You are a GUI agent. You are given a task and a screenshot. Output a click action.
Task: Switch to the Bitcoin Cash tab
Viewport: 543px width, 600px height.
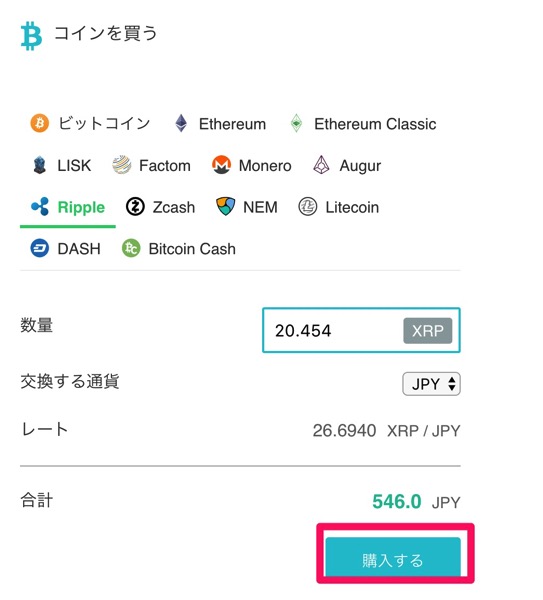(179, 248)
